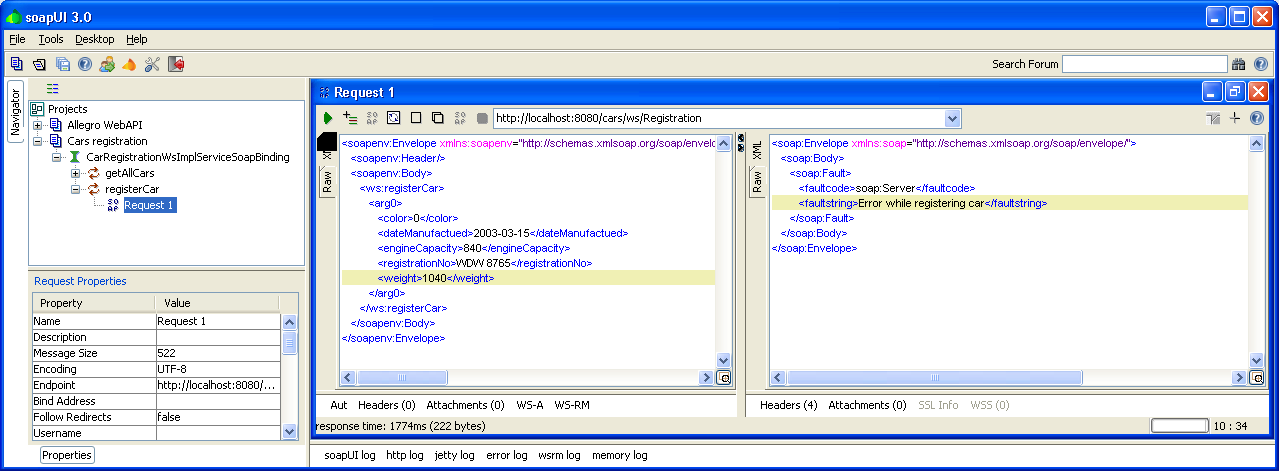Open the soapUI log tab
1279x471 pixels.
350,455
